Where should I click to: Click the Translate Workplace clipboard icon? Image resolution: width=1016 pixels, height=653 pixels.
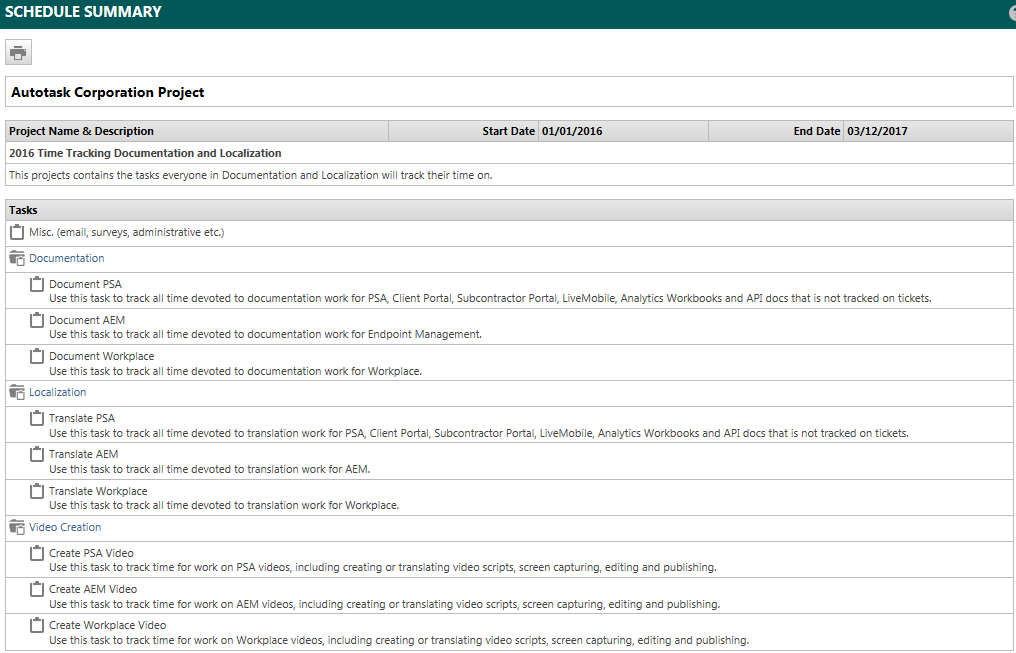38,491
